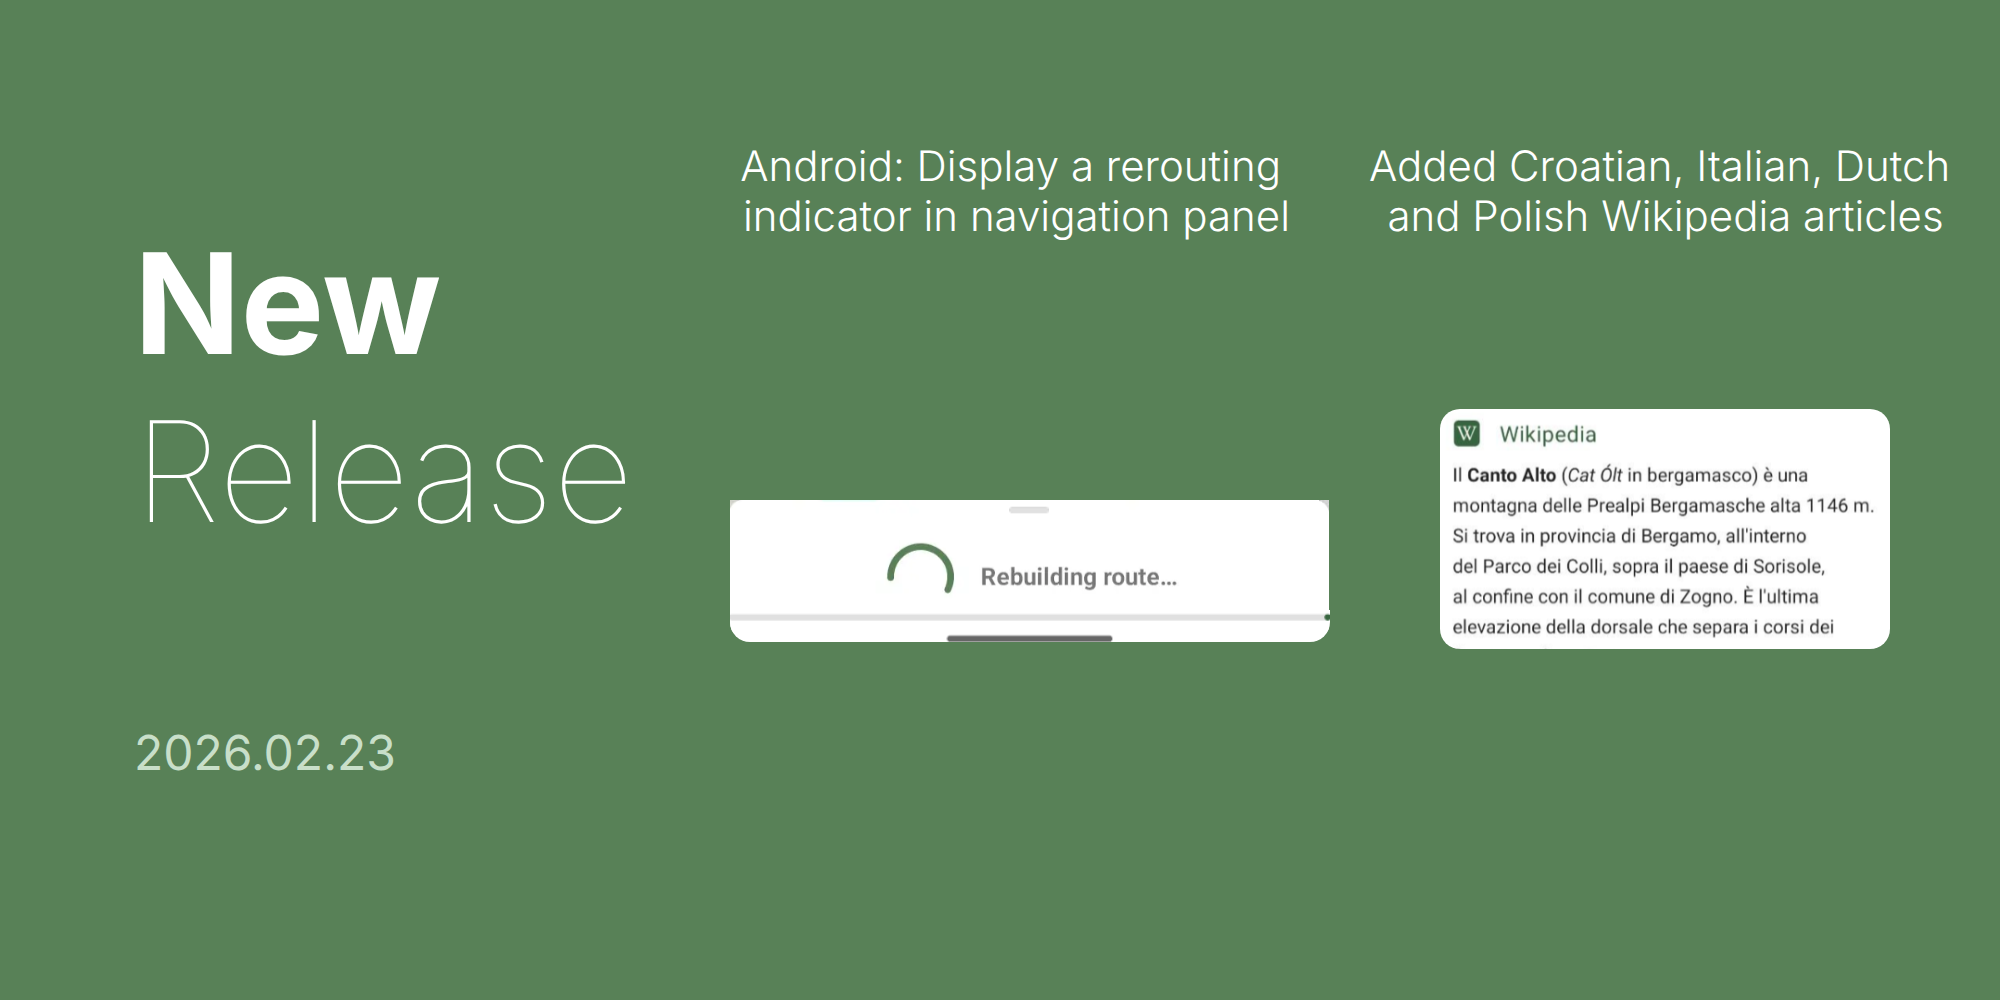Click the "montagna delle Prealpi Bergamasche" line
2000x1000 pixels.
pyautogui.click(x=1663, y=505)
